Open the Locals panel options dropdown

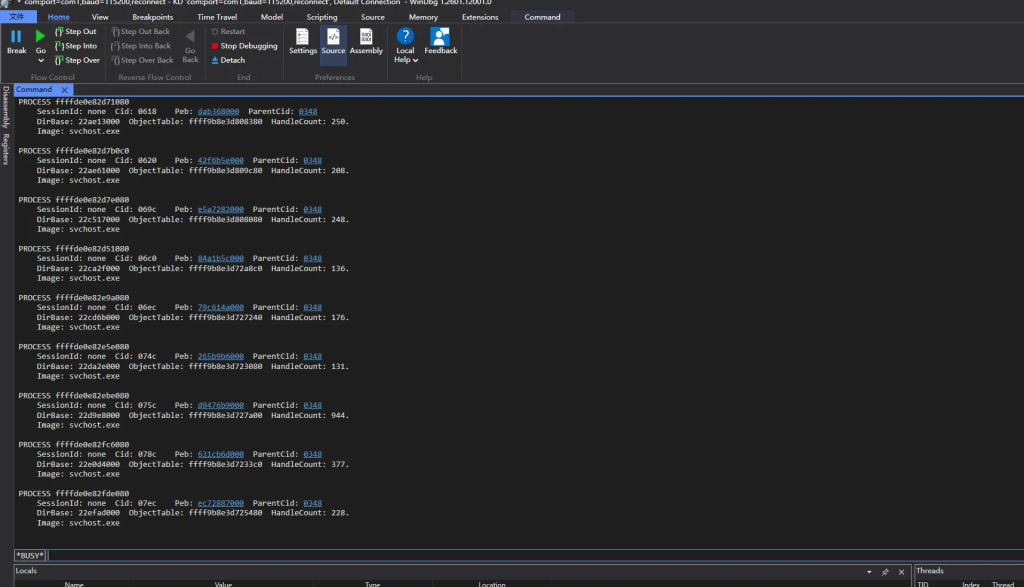(868, 572)
